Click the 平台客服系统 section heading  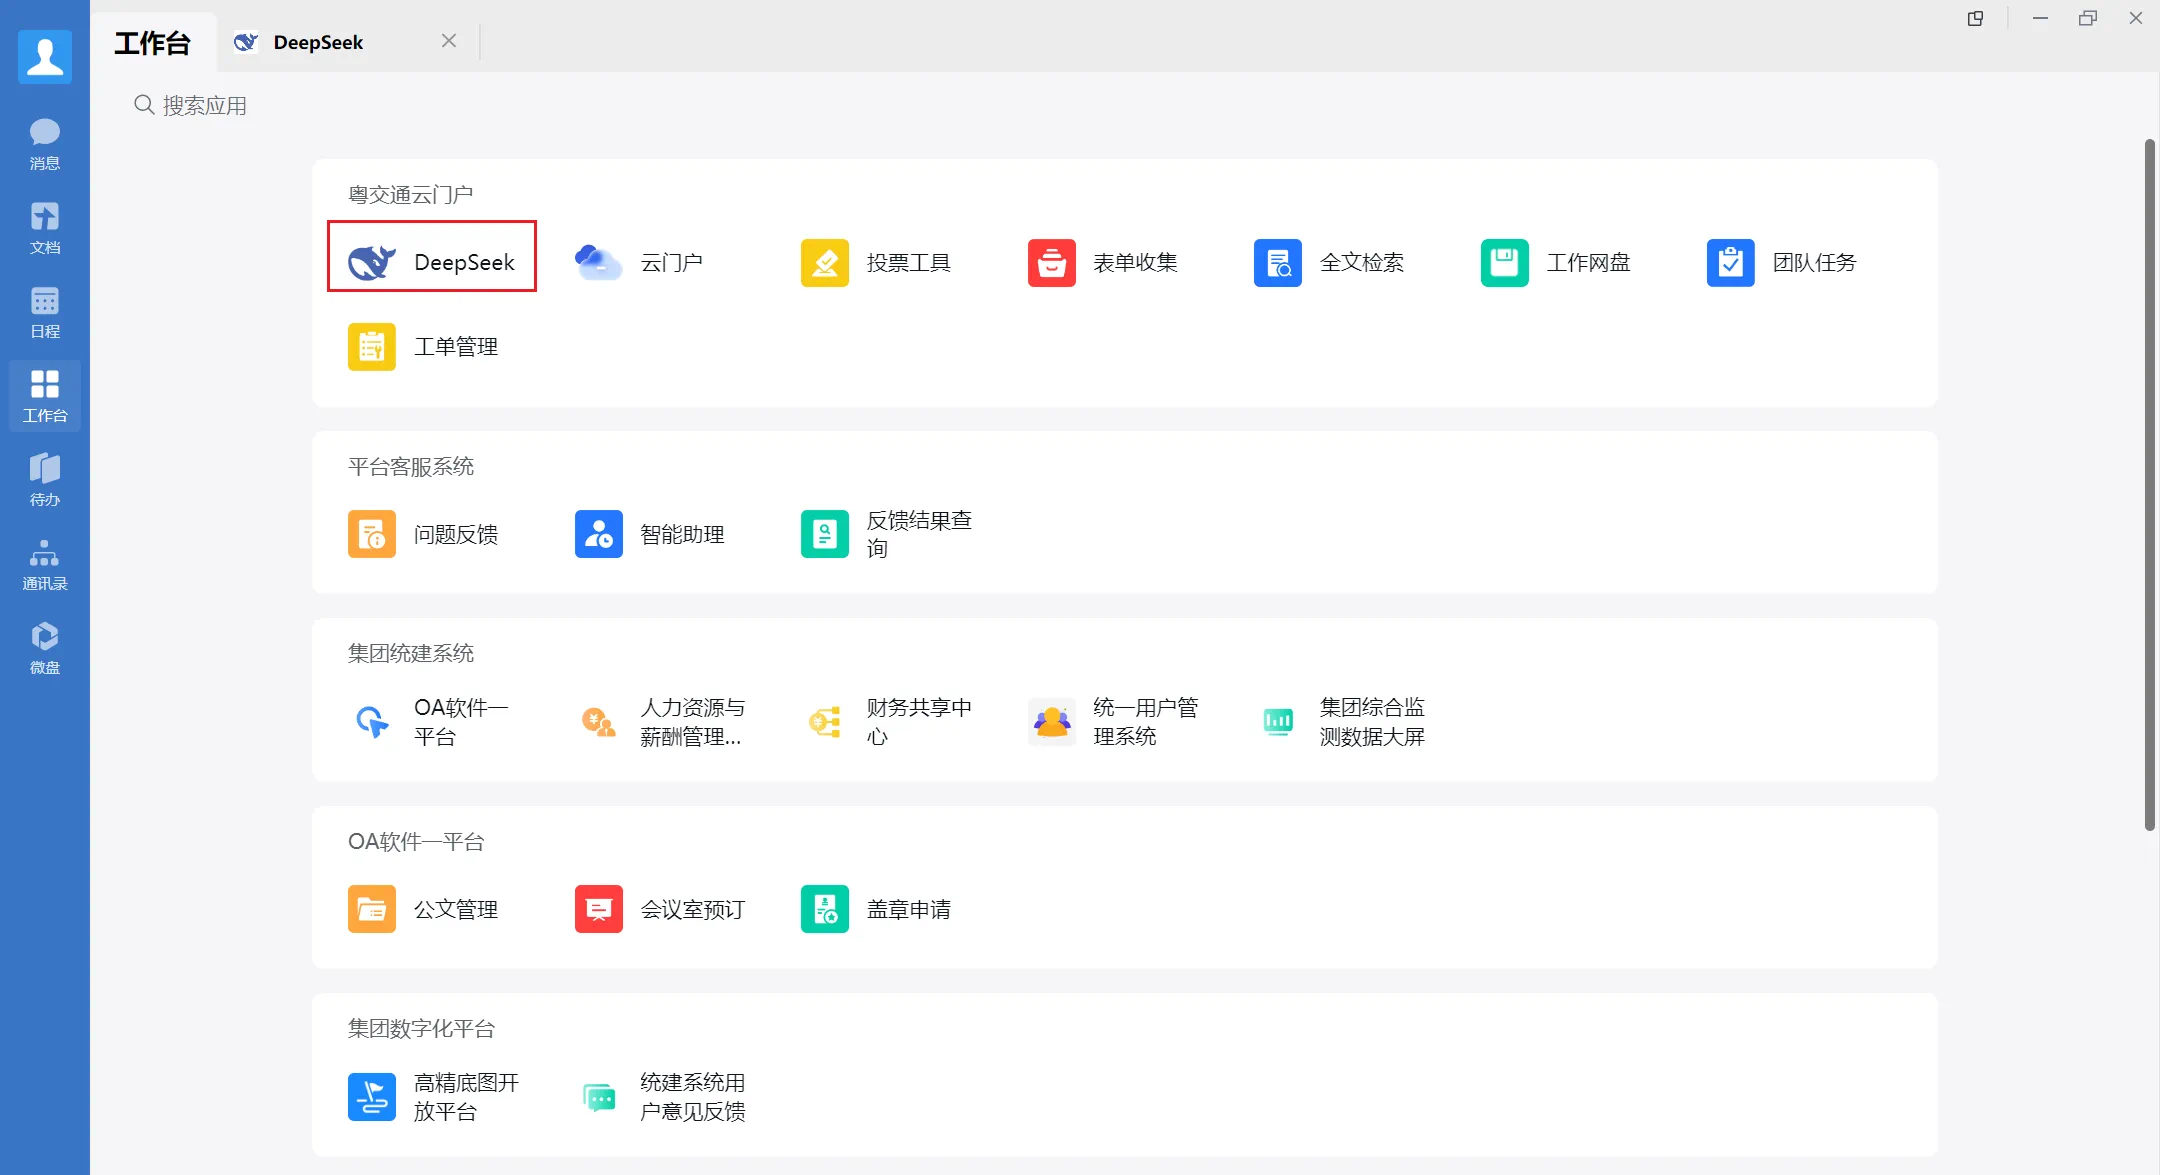[x=410, y=466]
